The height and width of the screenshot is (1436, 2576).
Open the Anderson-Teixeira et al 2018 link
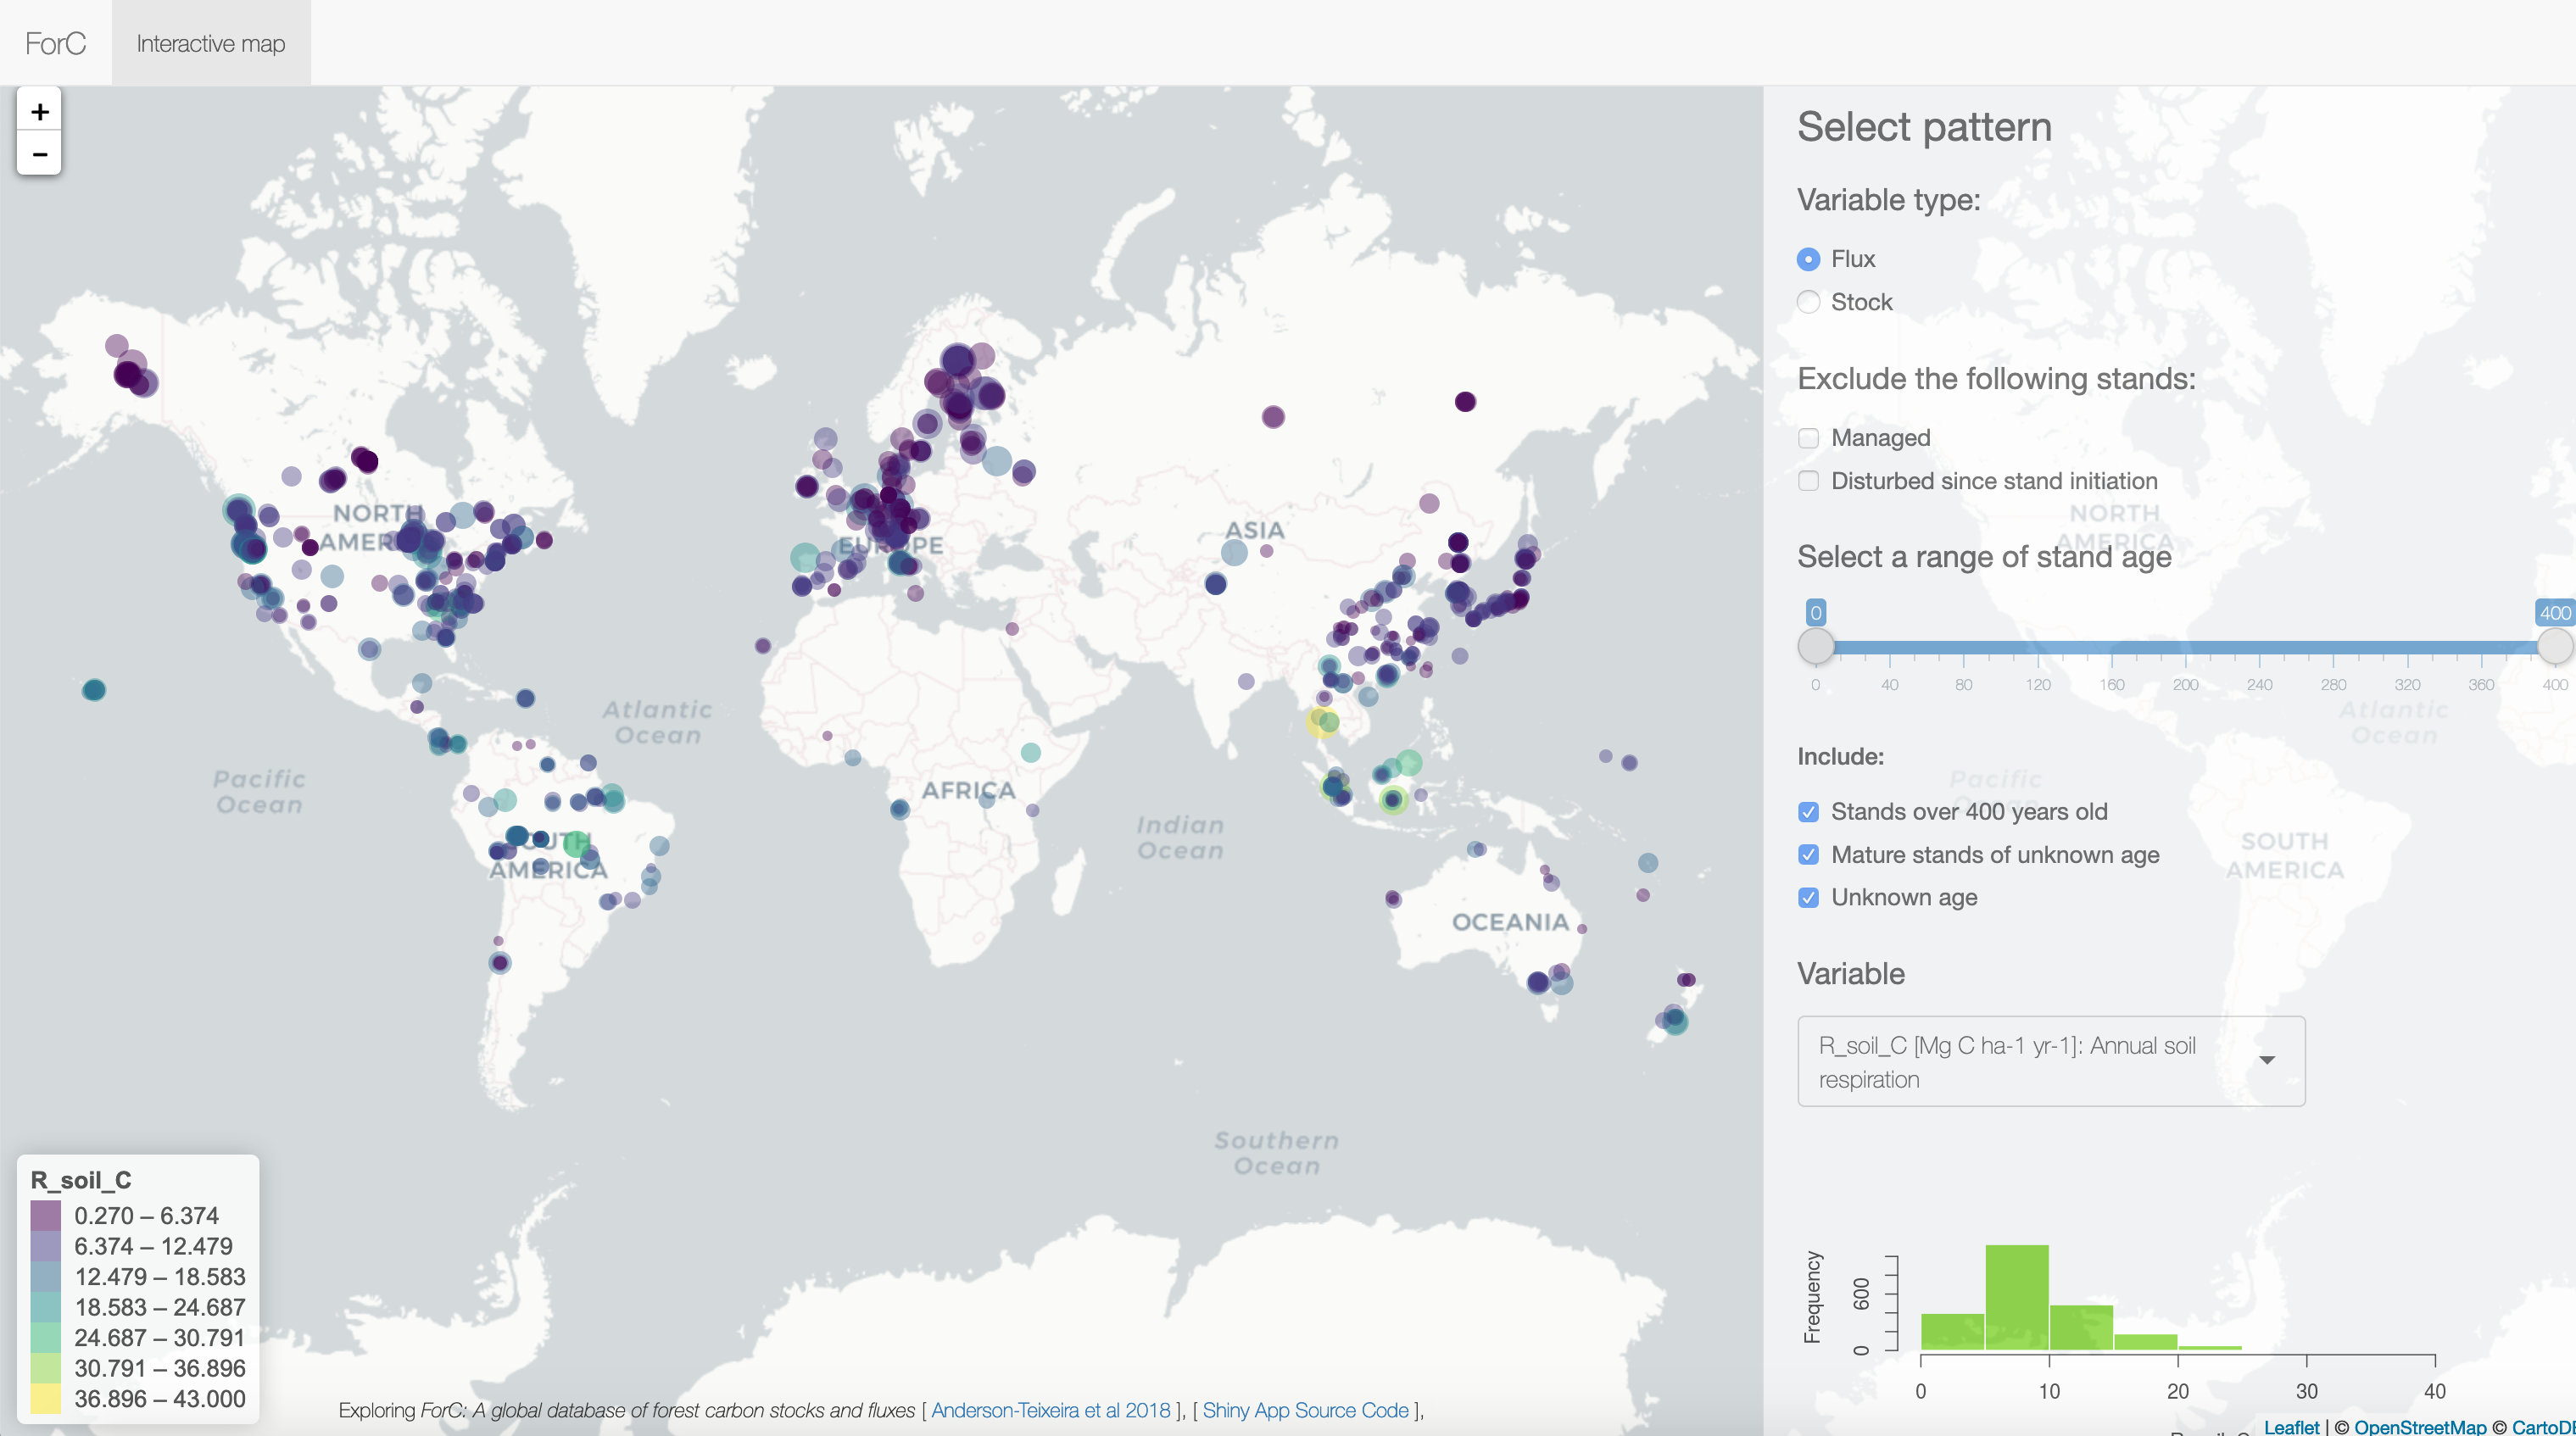(1050, 1410)
